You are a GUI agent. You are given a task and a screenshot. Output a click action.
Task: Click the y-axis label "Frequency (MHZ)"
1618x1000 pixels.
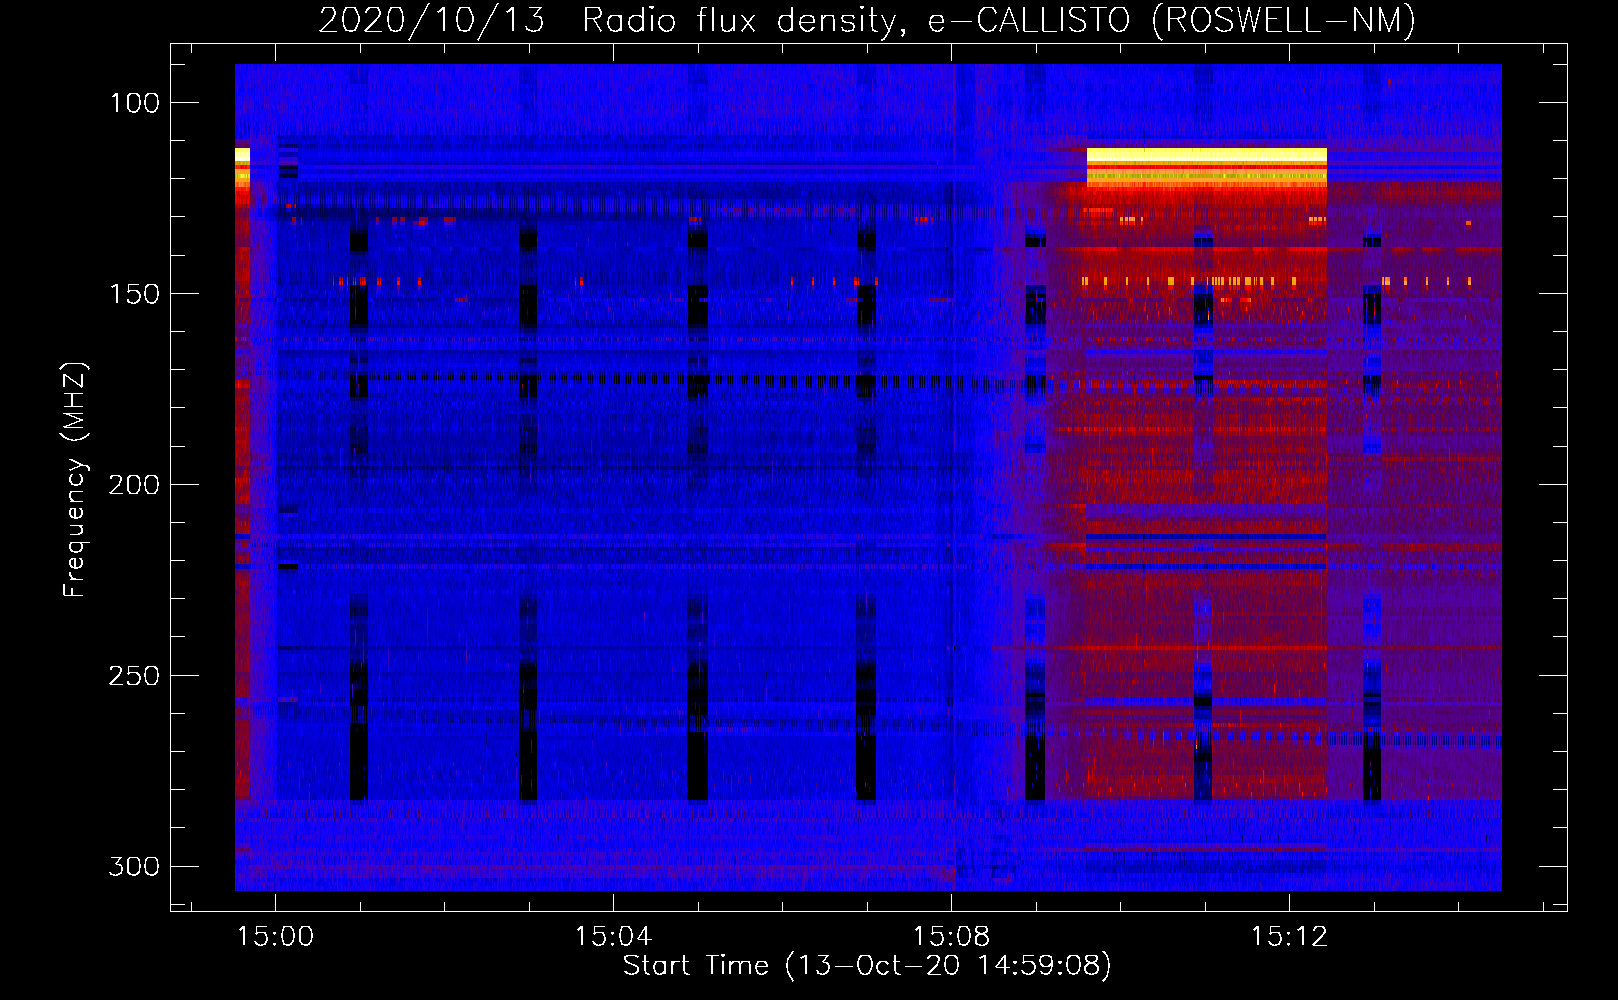pos(75,479)
